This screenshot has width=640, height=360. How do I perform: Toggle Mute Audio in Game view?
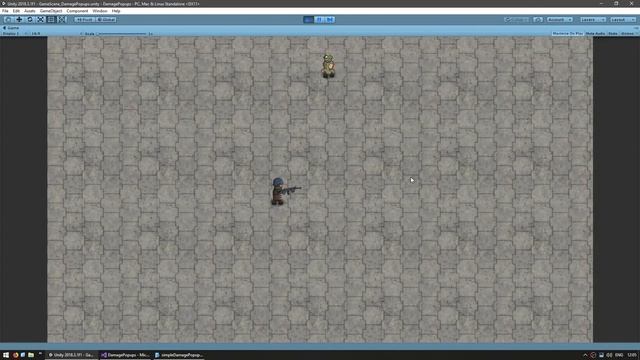point(595,33)
